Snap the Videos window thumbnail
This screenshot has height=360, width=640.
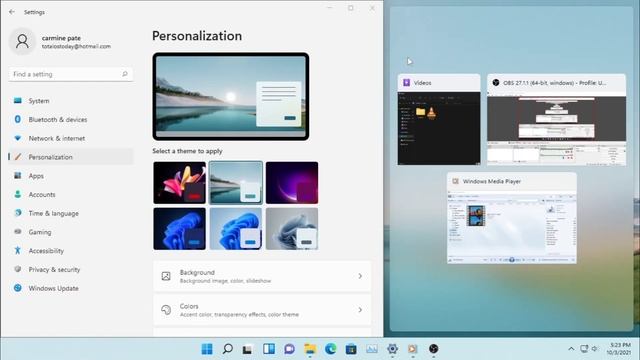point(439,120)
